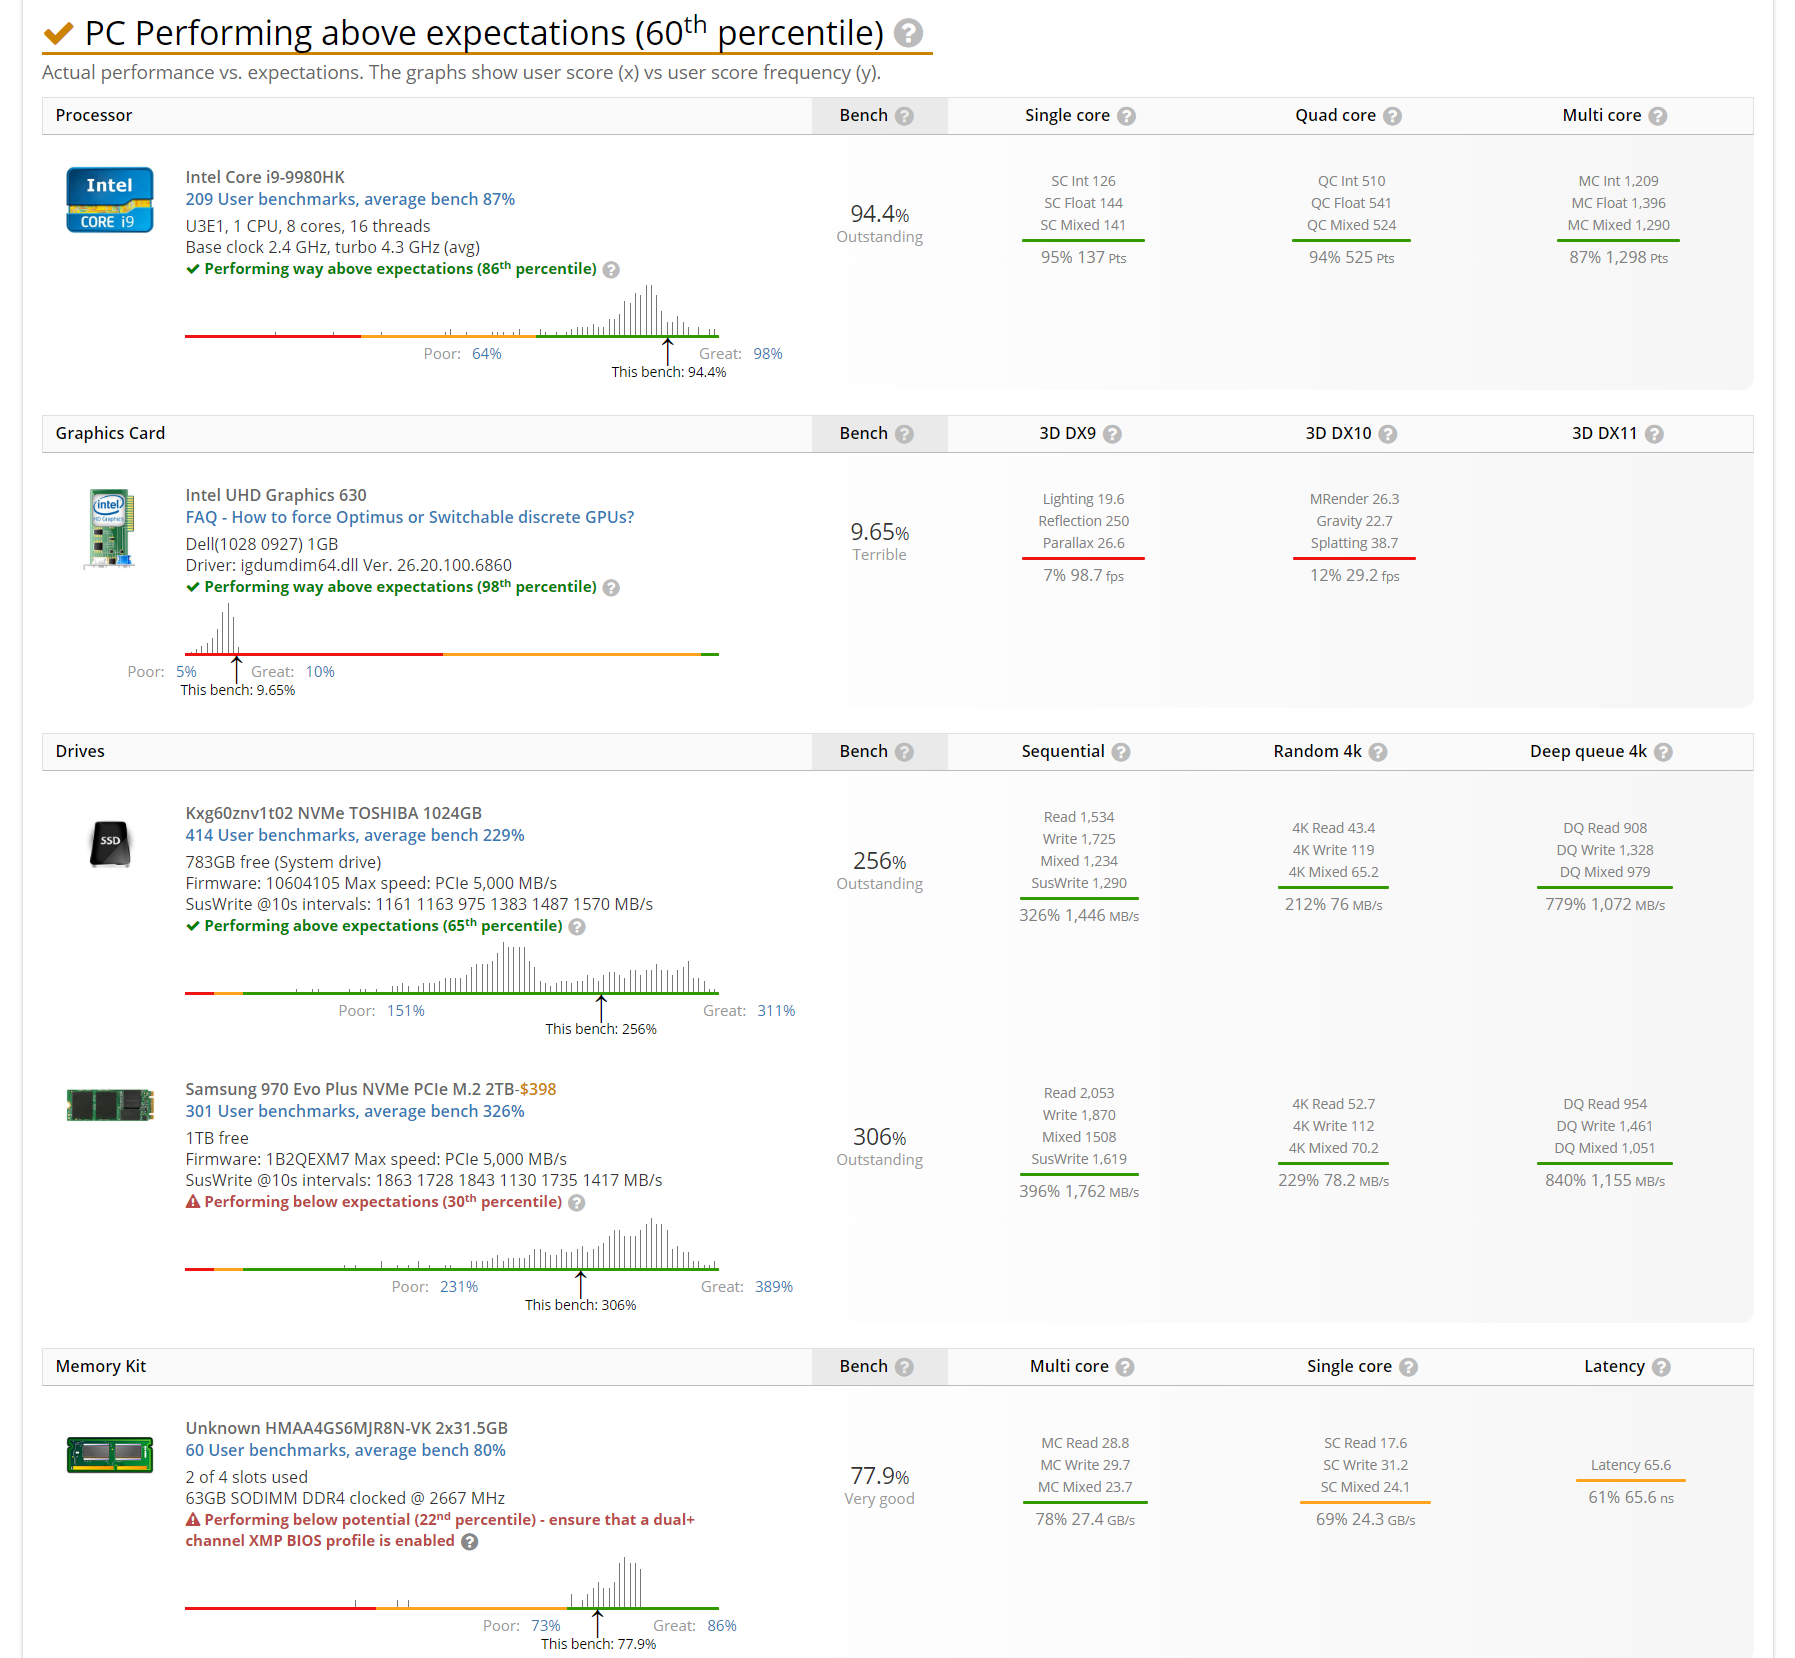The width and height of the screenshot is (1795, 1658).
Task: Click graphics bench score 9.65%
Action: (880, 532)
